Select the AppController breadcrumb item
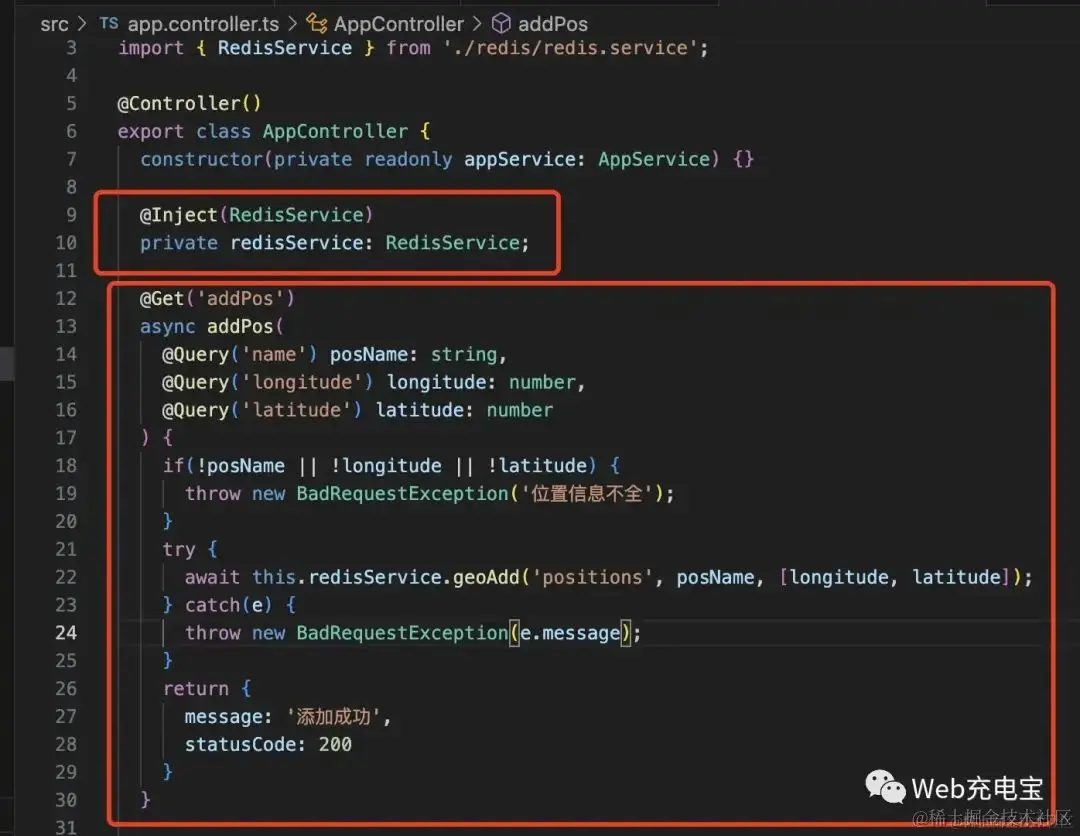Viewport: 1080px width, 836px height. [399, 24]
